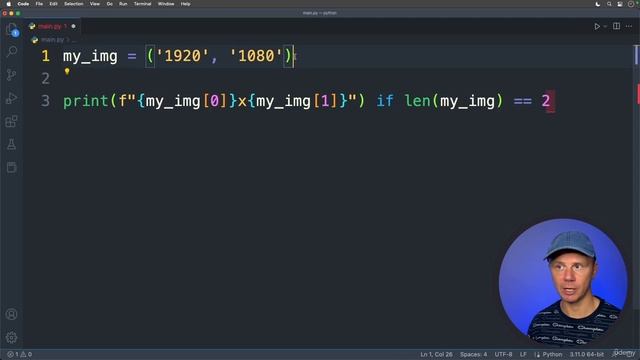Click line number 2 in gutter
The width and height of the screenshot is (640, 360).
(45, 78)
